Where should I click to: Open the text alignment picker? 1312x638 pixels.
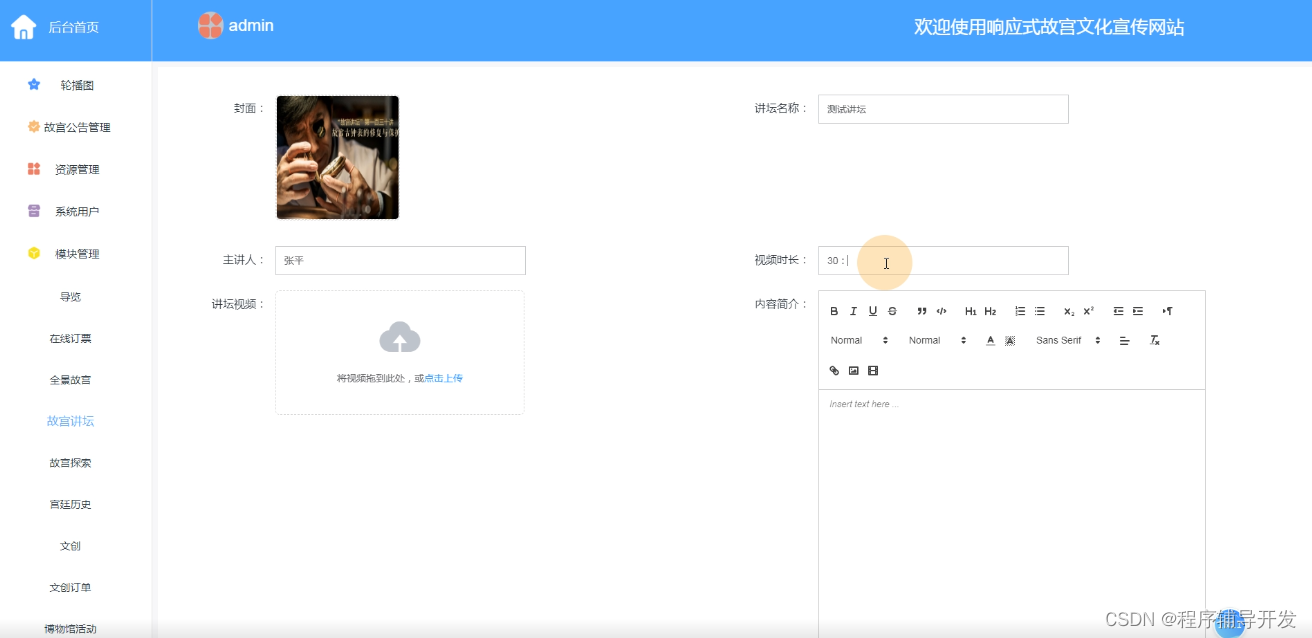pyautogui.click(x=1124, y=341)
